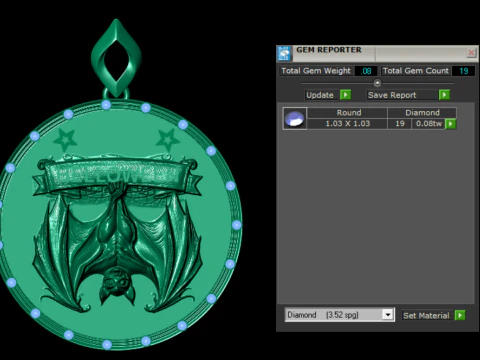Click green arrow in the Round Diamond row
Screen dimensions: 480x360
click(451, 124)
